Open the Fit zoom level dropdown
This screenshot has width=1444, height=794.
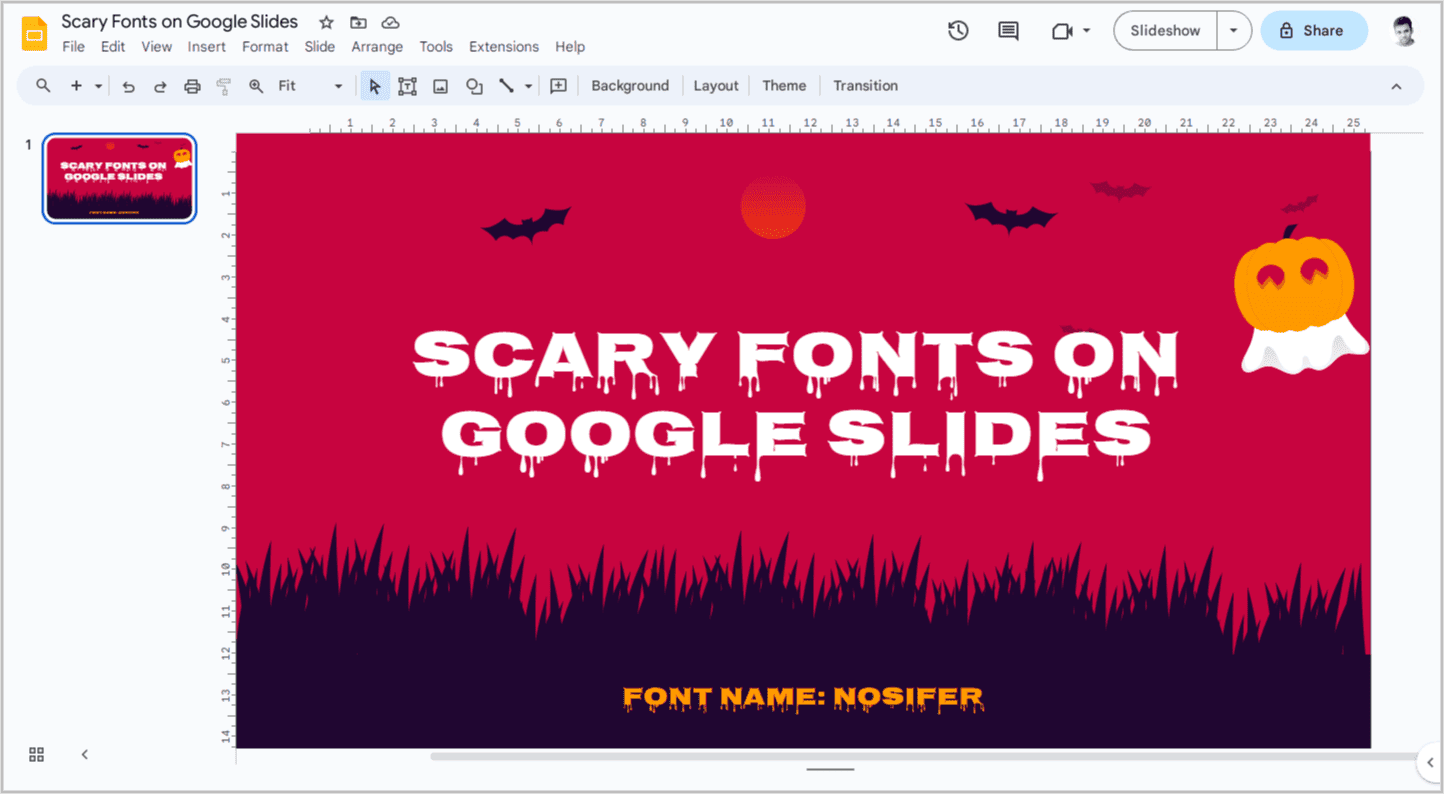point(310,86)
